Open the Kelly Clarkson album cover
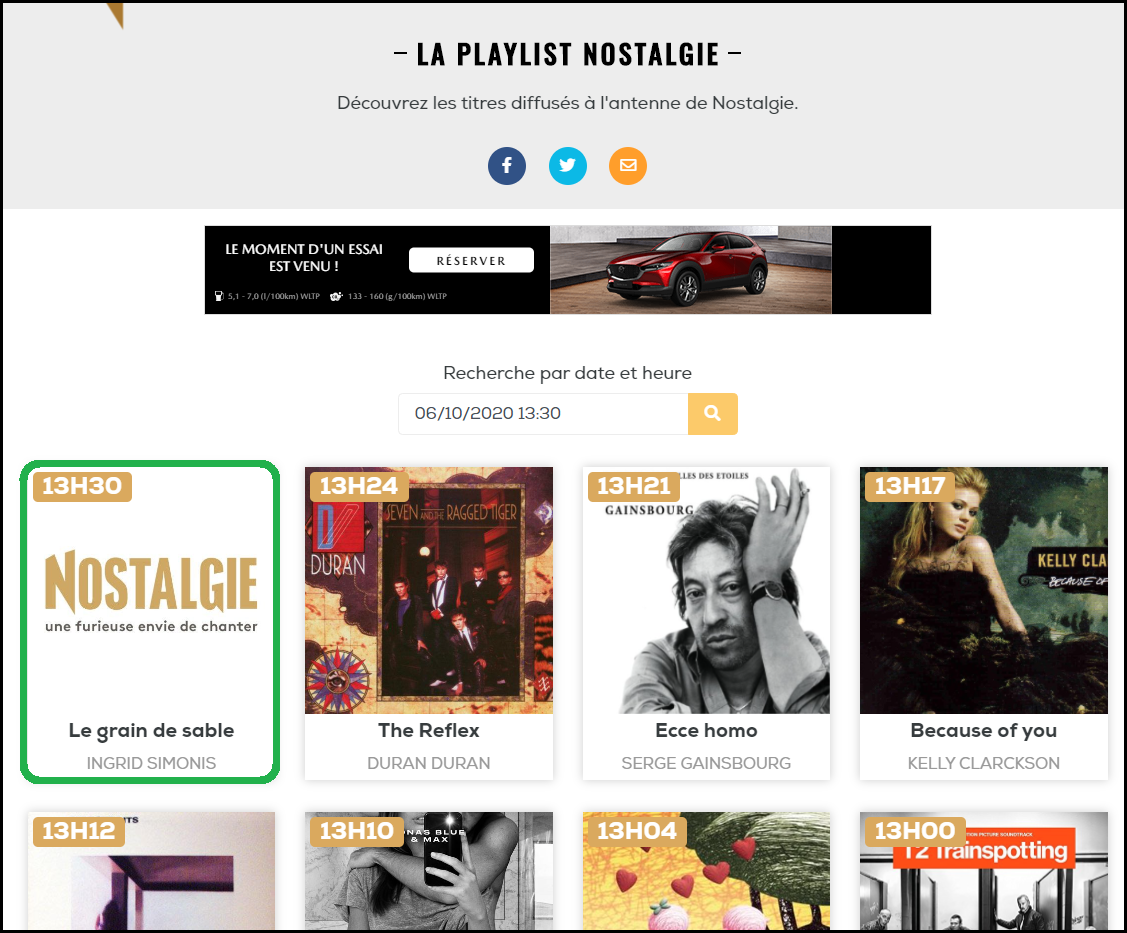The width and height of the screenshot is (1127, 933). point(984,590)
